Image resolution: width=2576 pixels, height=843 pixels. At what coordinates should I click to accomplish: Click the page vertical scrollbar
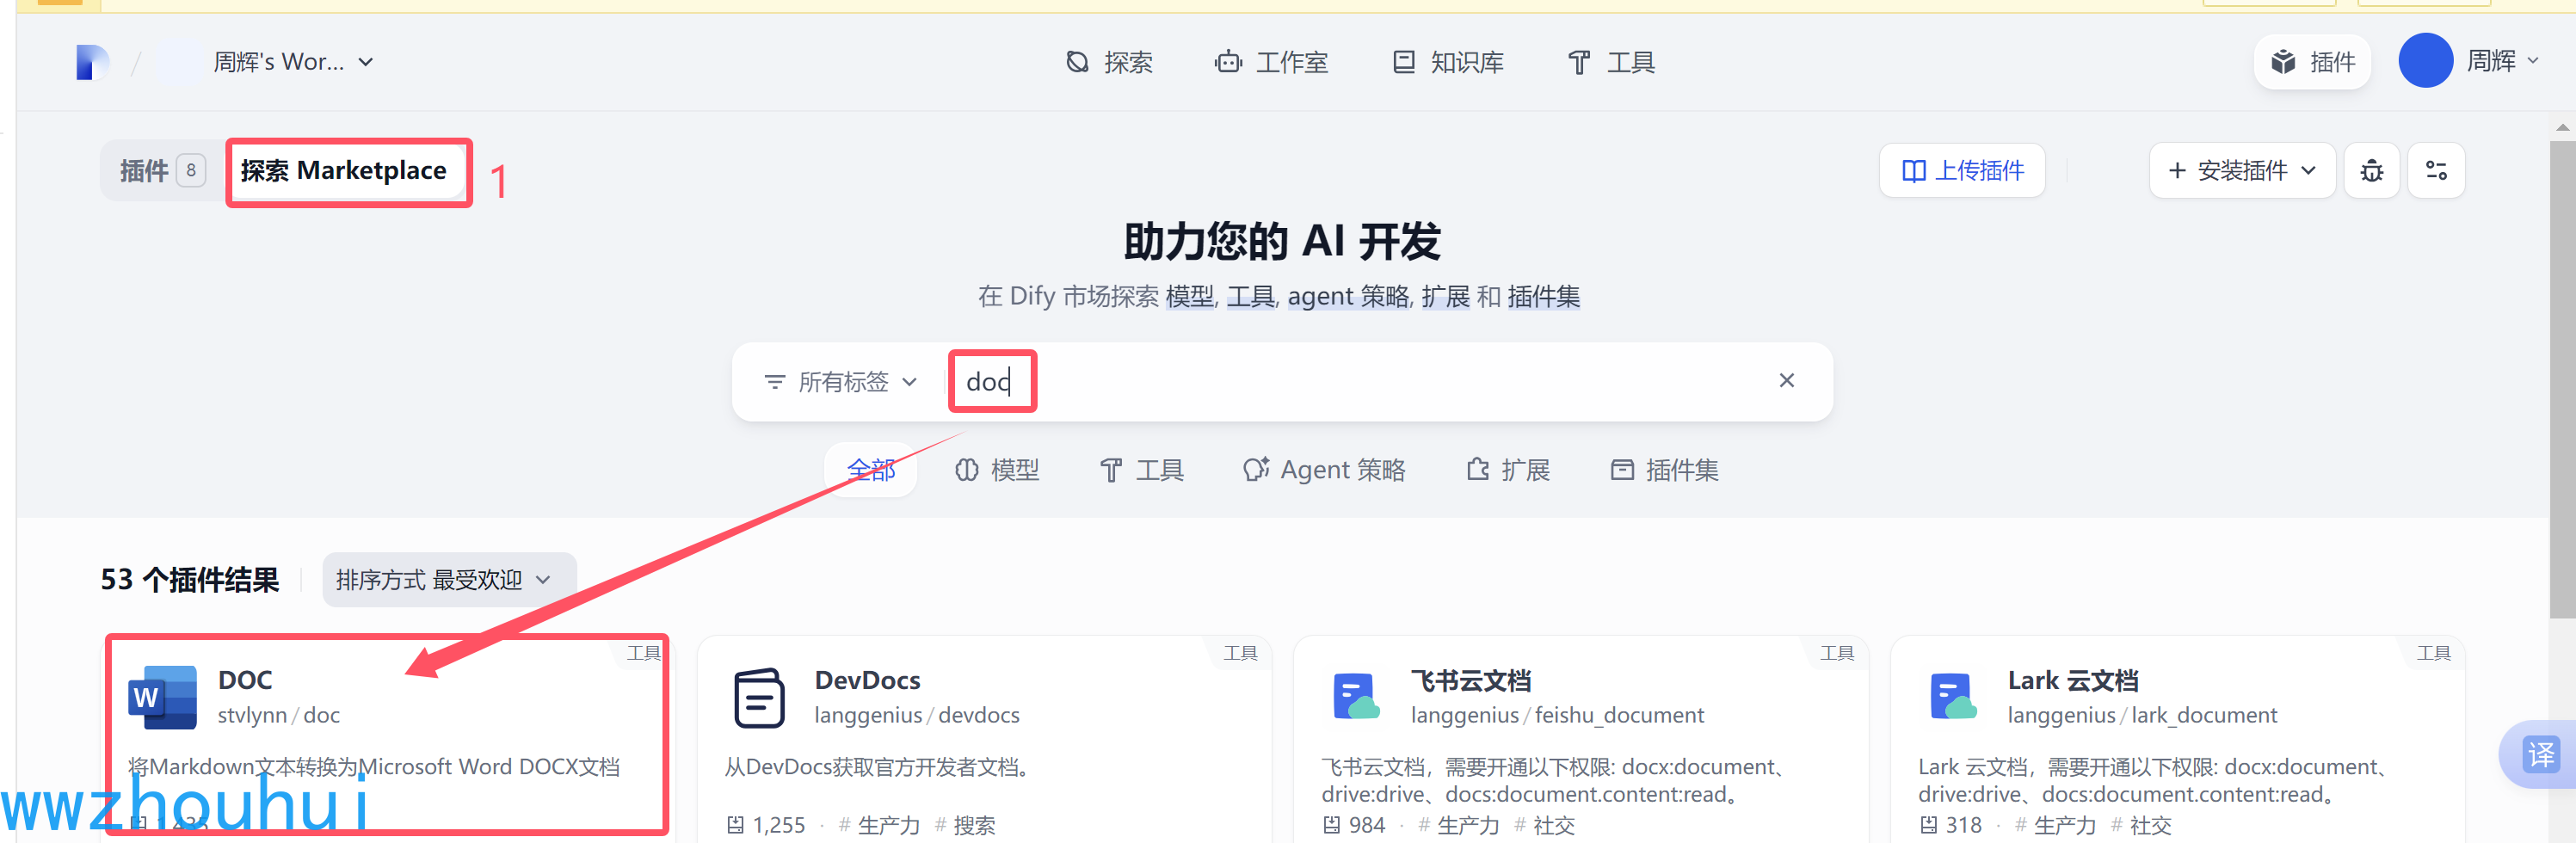[2562, 380]
